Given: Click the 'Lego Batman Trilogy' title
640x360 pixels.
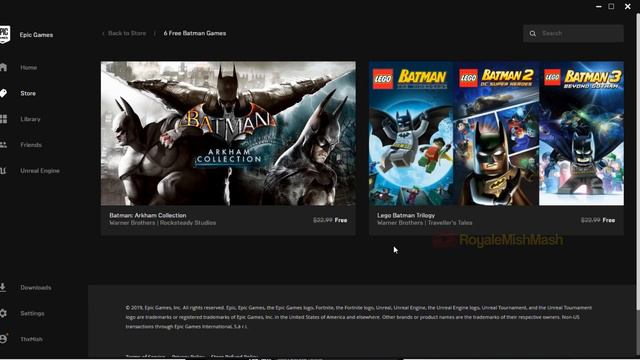Looking at the screenshot, I should click(406, 215).
